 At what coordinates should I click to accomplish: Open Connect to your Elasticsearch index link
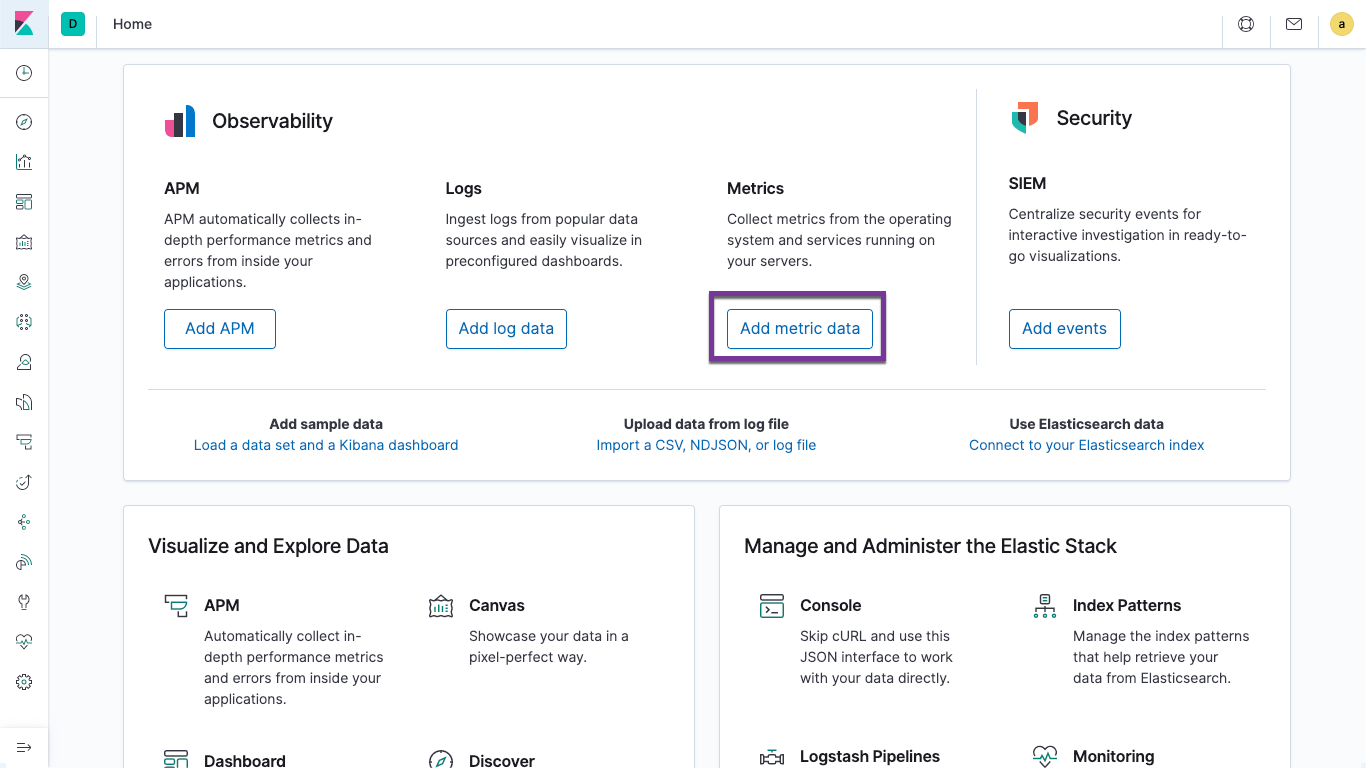tap(1087, 445)
